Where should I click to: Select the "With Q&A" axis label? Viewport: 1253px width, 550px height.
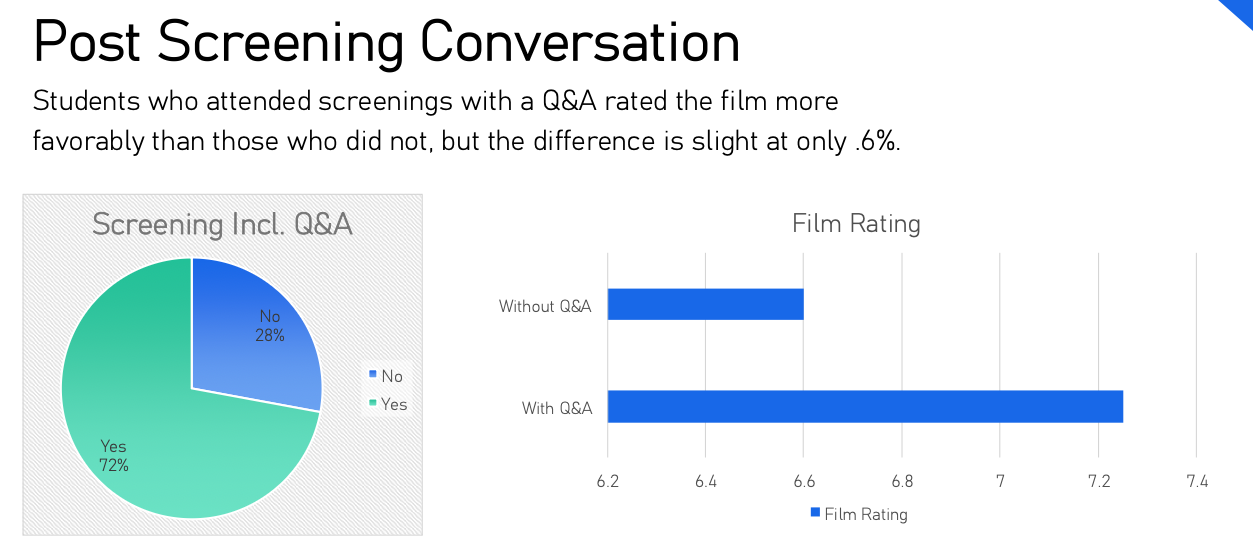coord(557,408)
